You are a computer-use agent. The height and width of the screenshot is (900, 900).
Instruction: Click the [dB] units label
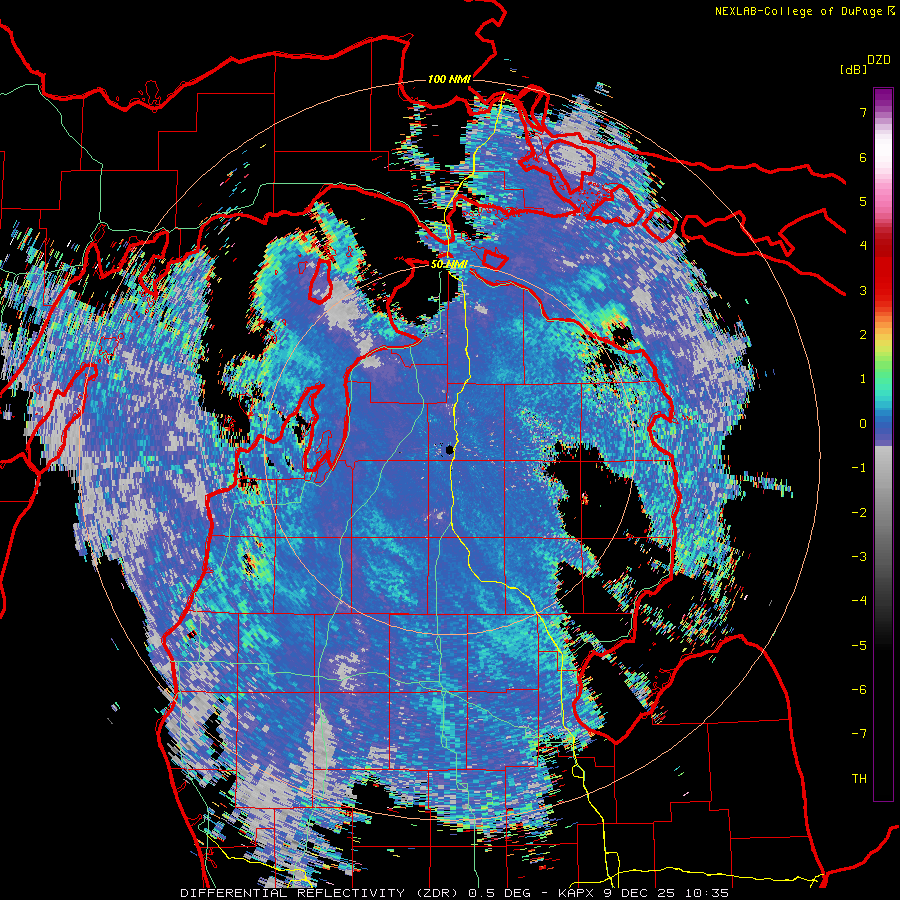pyautogui.click(x=854, y=70)
